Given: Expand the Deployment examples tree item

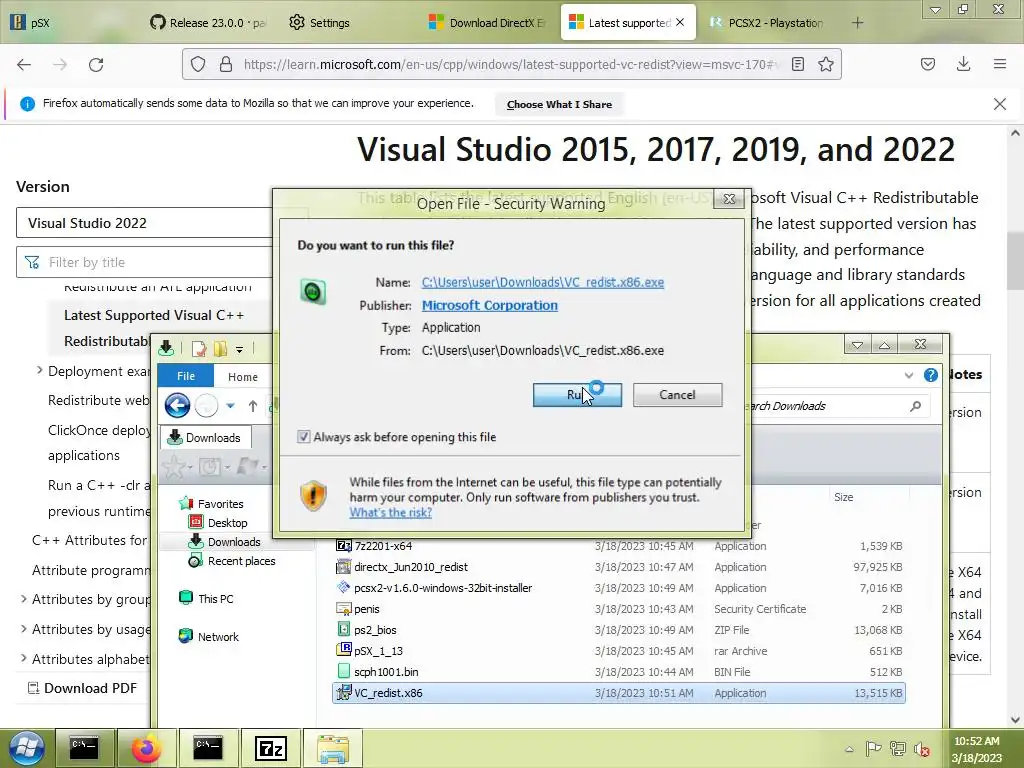Looking at the screenshot, I should click(40, 371).
